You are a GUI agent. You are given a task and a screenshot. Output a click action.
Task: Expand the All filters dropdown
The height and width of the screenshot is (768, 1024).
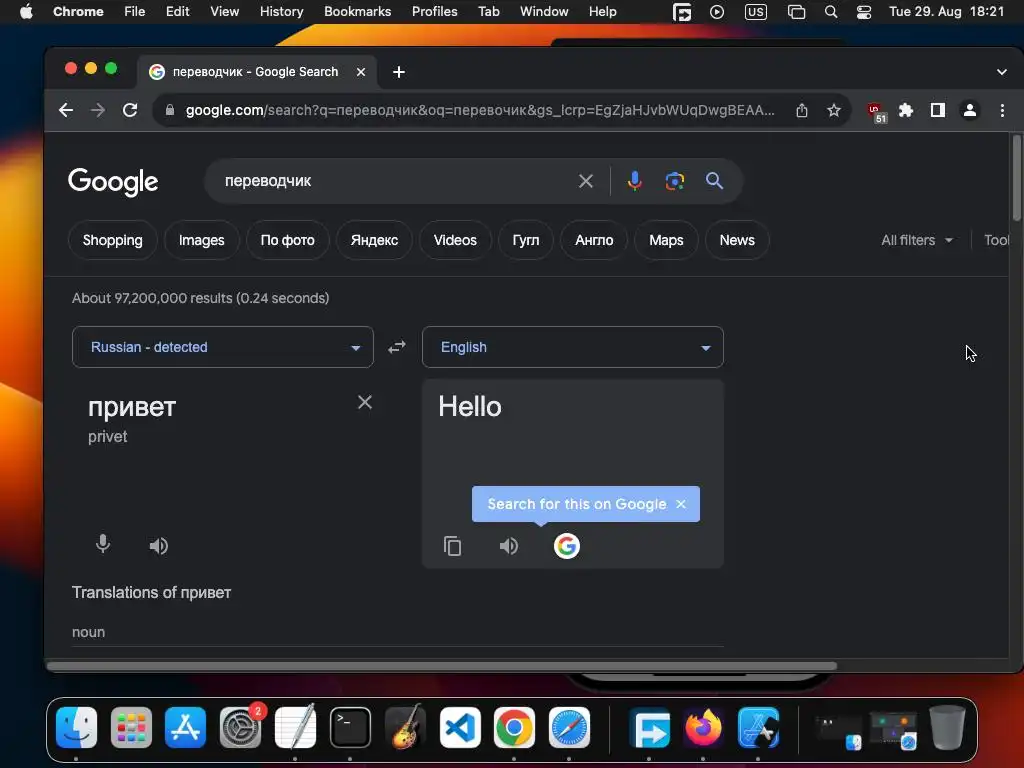pos(917,240)
